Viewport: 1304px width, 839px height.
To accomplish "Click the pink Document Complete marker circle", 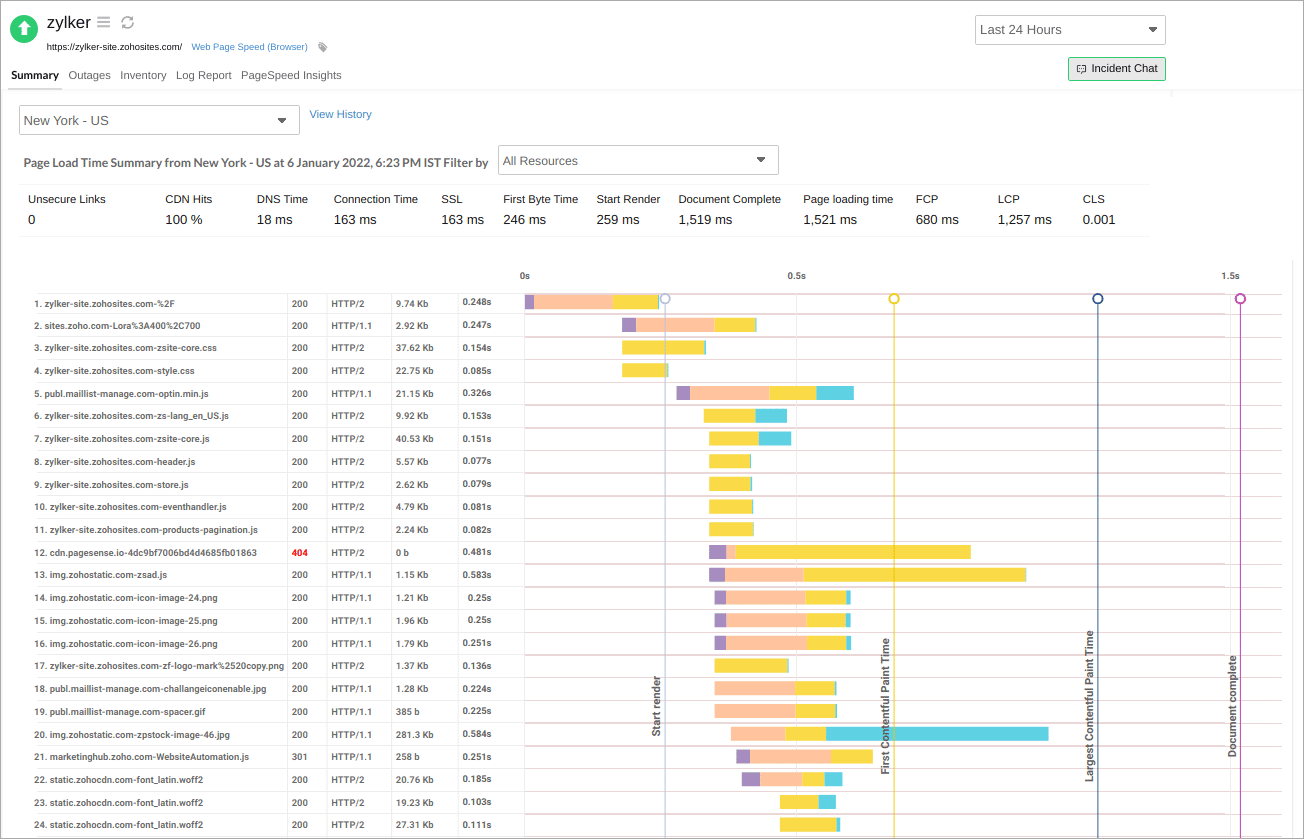I will (1240, 298).
